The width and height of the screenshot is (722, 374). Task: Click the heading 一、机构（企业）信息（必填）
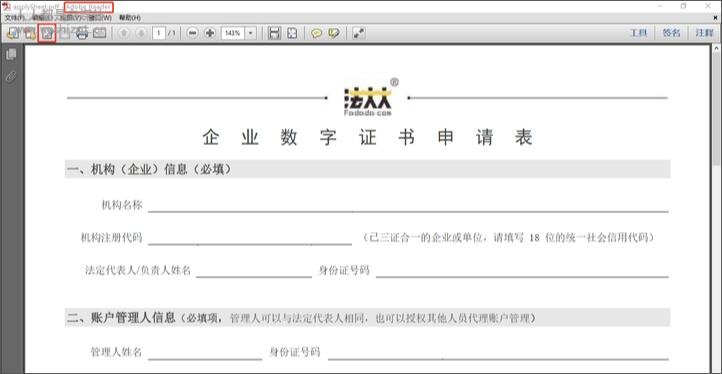coord(150,169)
